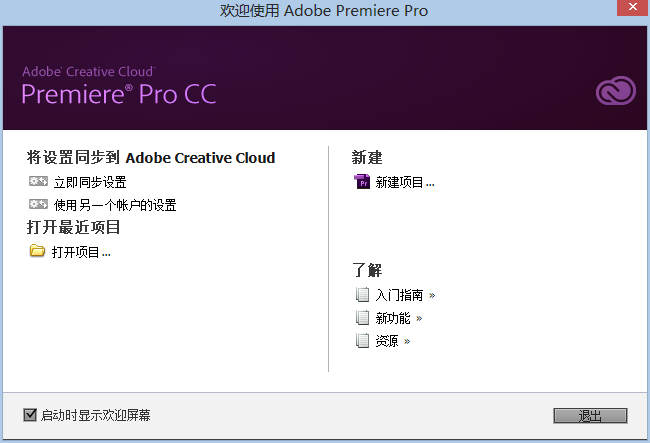Click the blue arrow after 资源
The width and height of the screenshot is (650, 443).
407,342
